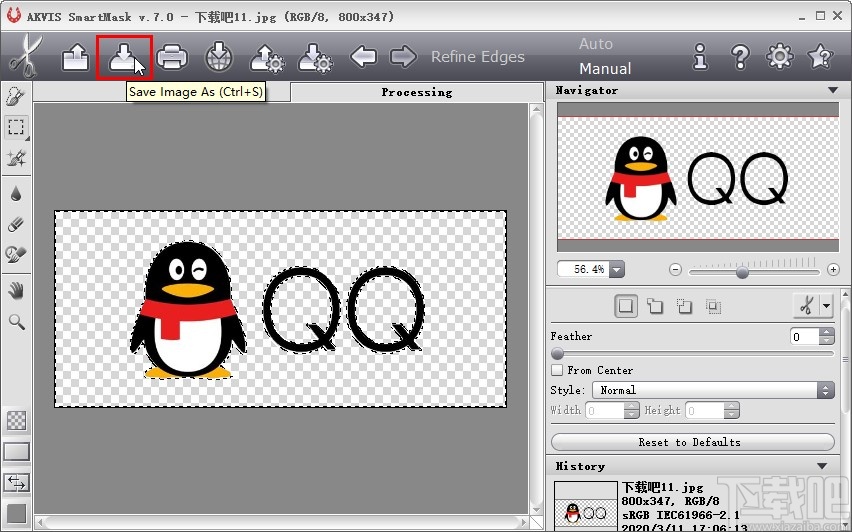Click the Print image icon
852x532 pixels.
pyautogui.click(x=172, y=57)
